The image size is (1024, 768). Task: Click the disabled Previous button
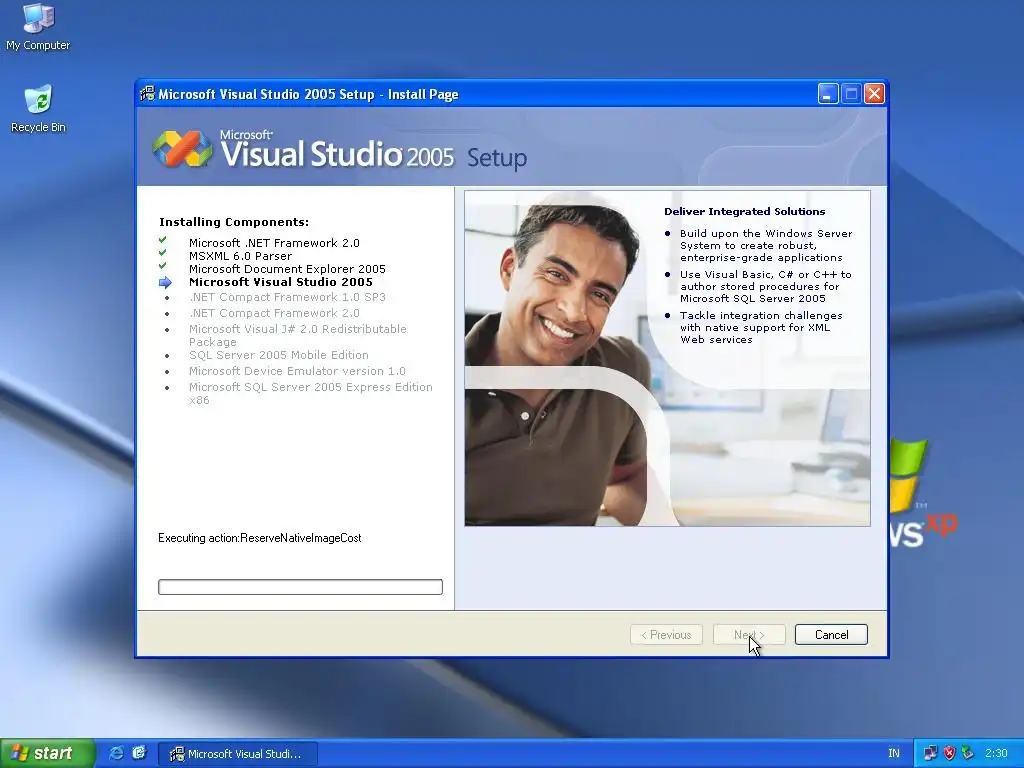666,635
